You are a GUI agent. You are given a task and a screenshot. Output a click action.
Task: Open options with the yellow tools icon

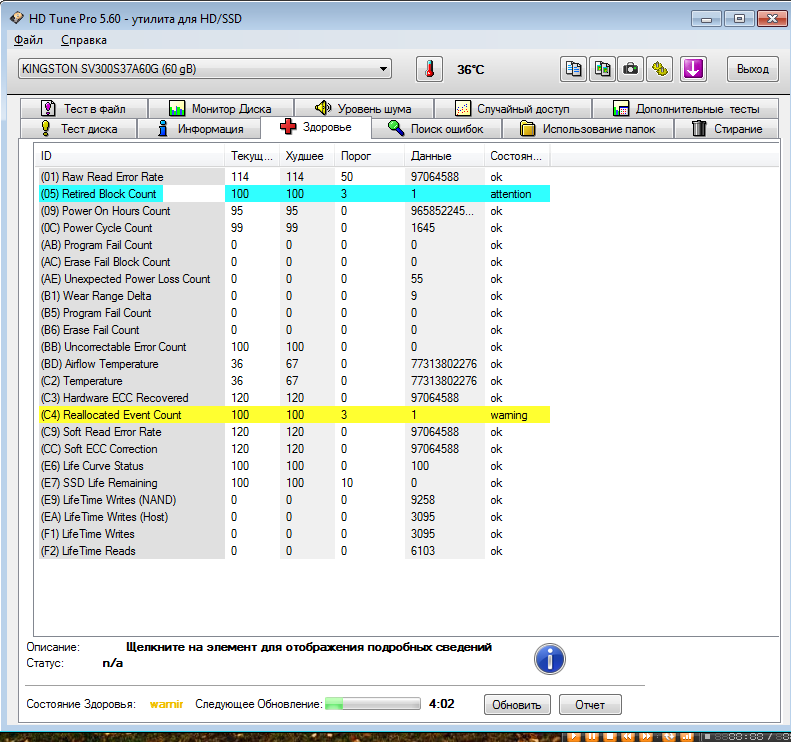pos(660,69)
